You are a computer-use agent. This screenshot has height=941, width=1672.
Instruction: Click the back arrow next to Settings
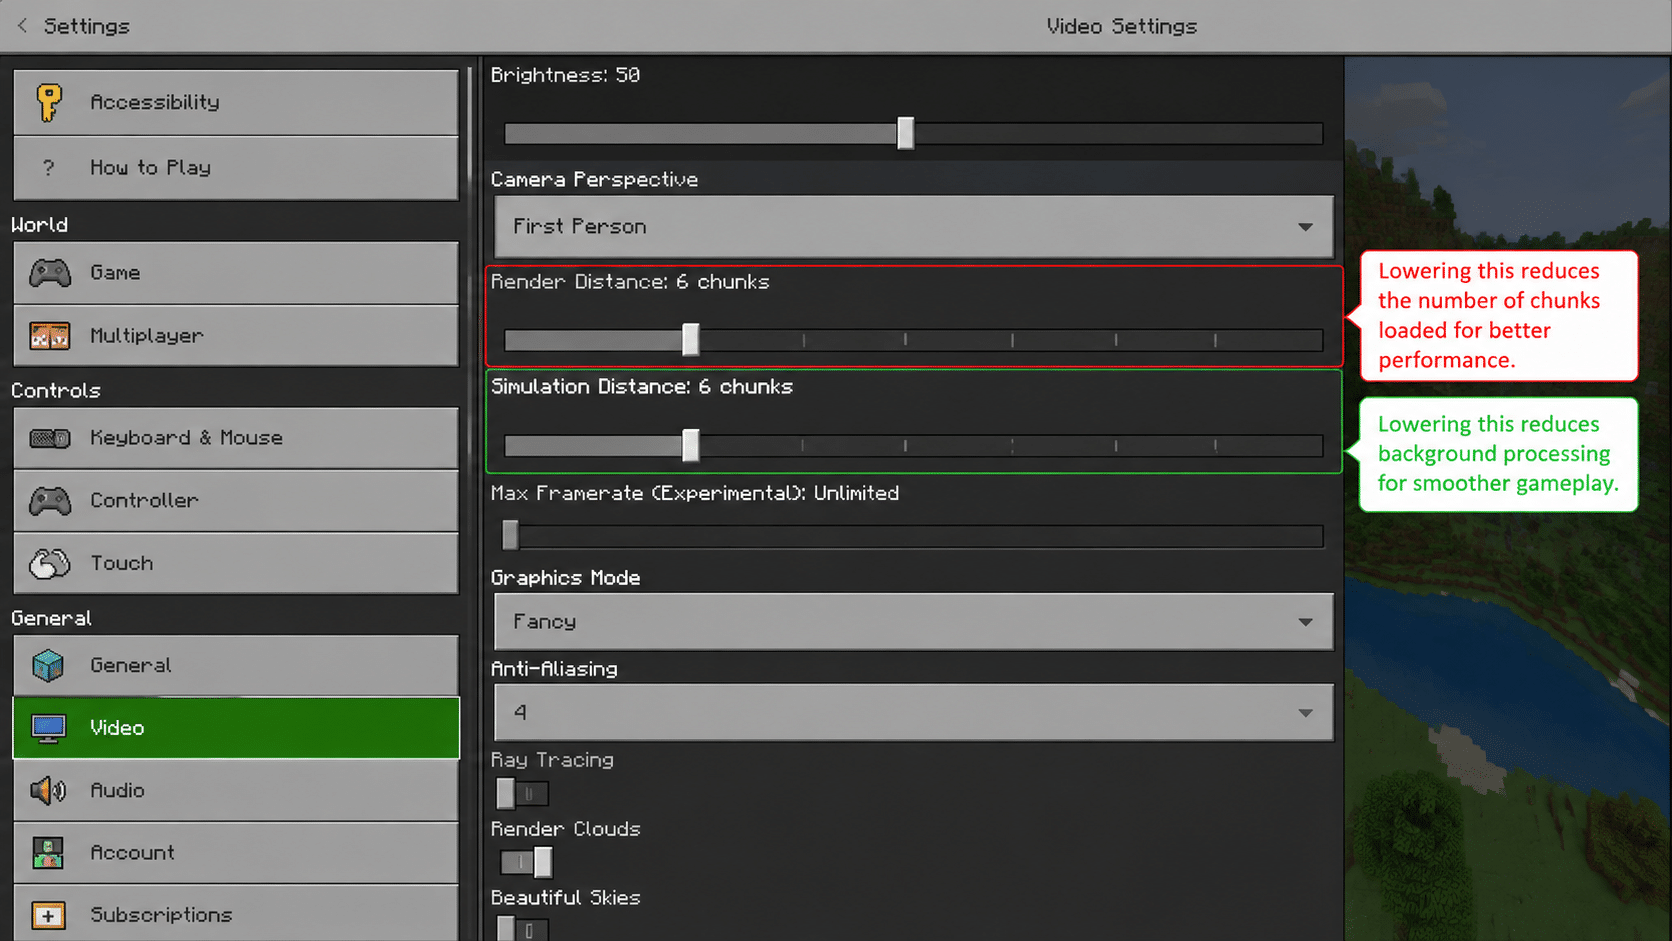point(22,26)
